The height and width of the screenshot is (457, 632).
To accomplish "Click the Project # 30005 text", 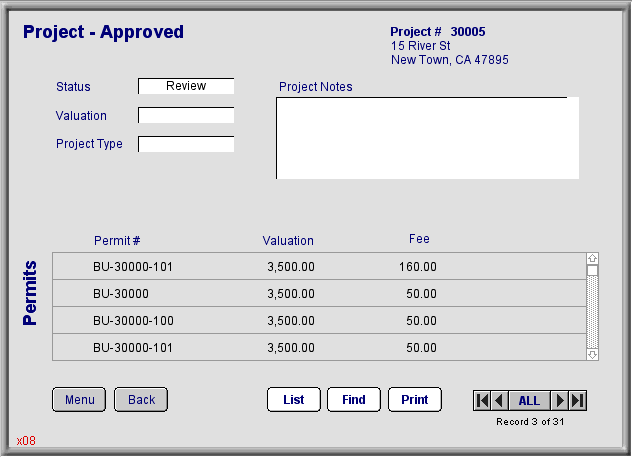I will [x=438, y=31].
